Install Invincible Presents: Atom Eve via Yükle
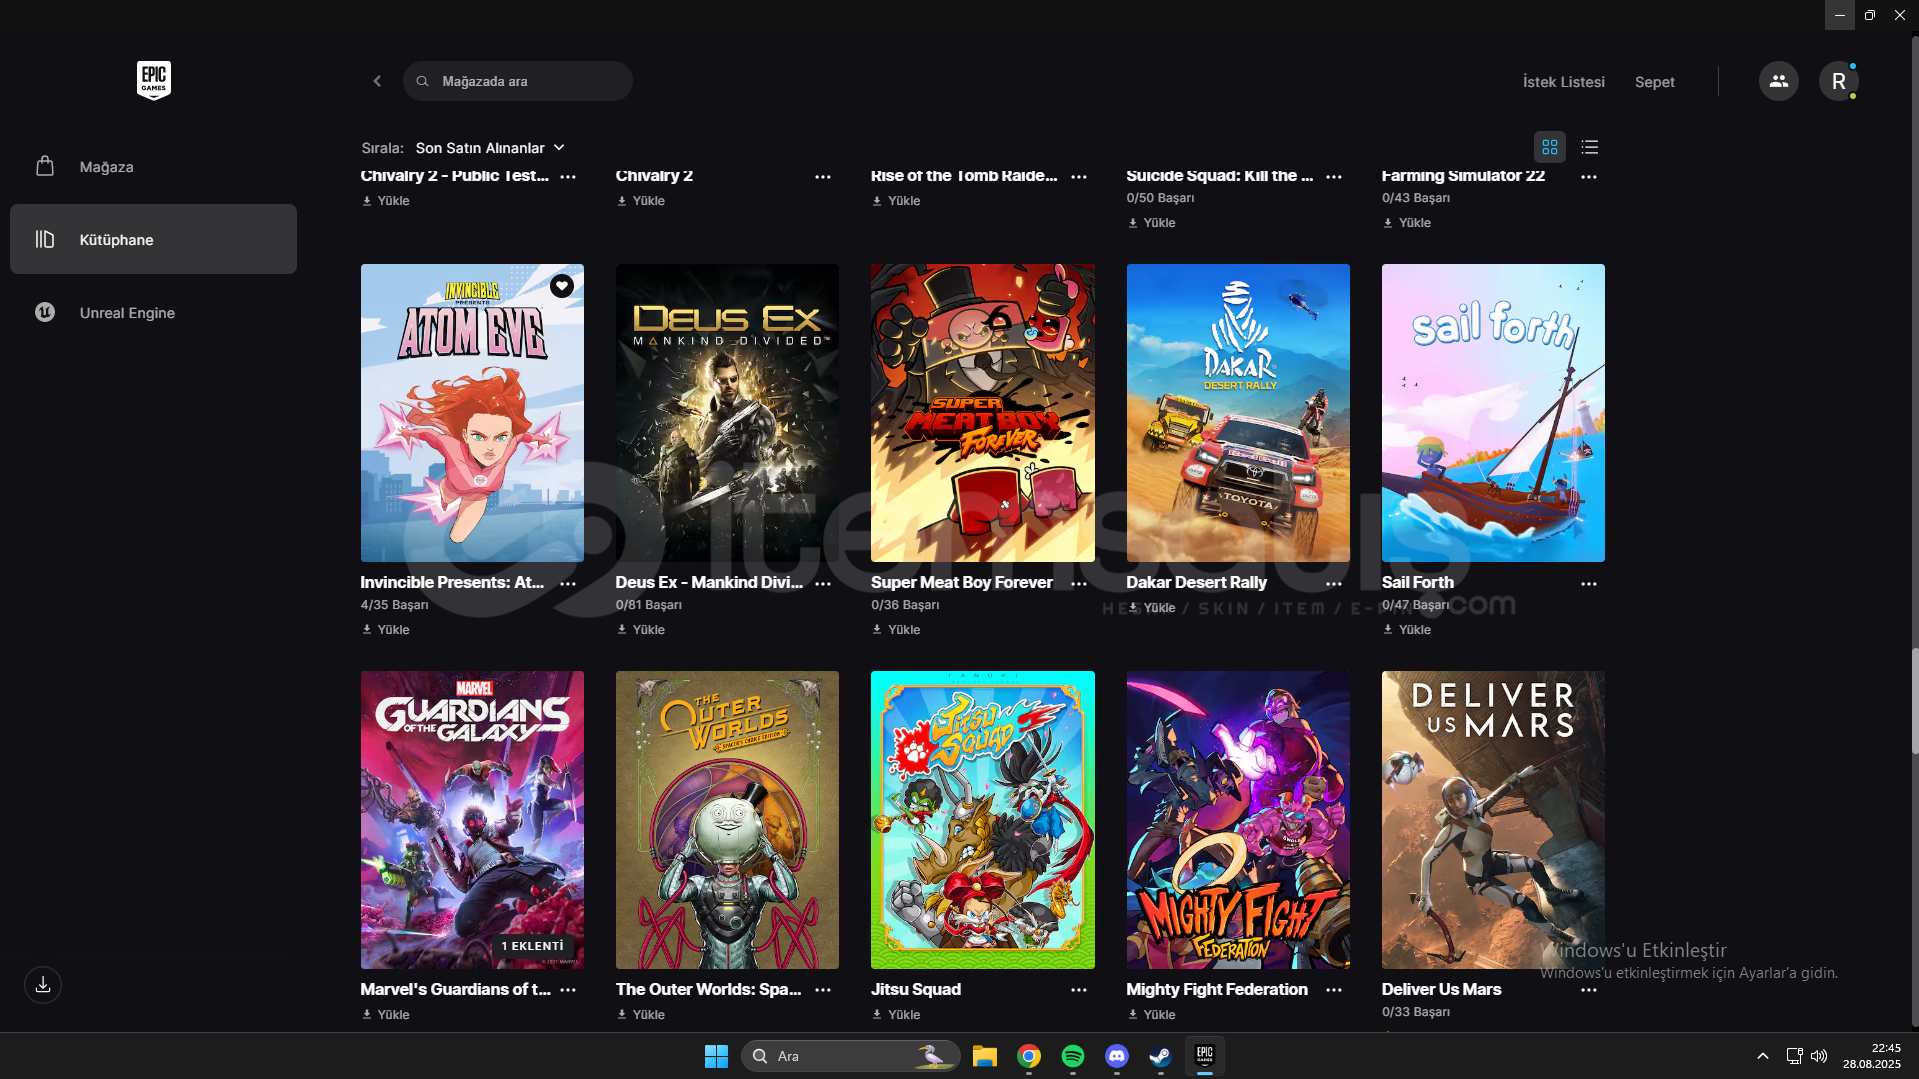The width and height of the screenshot is (1919, 1079). pyautogui.click(x=386, y=630)
